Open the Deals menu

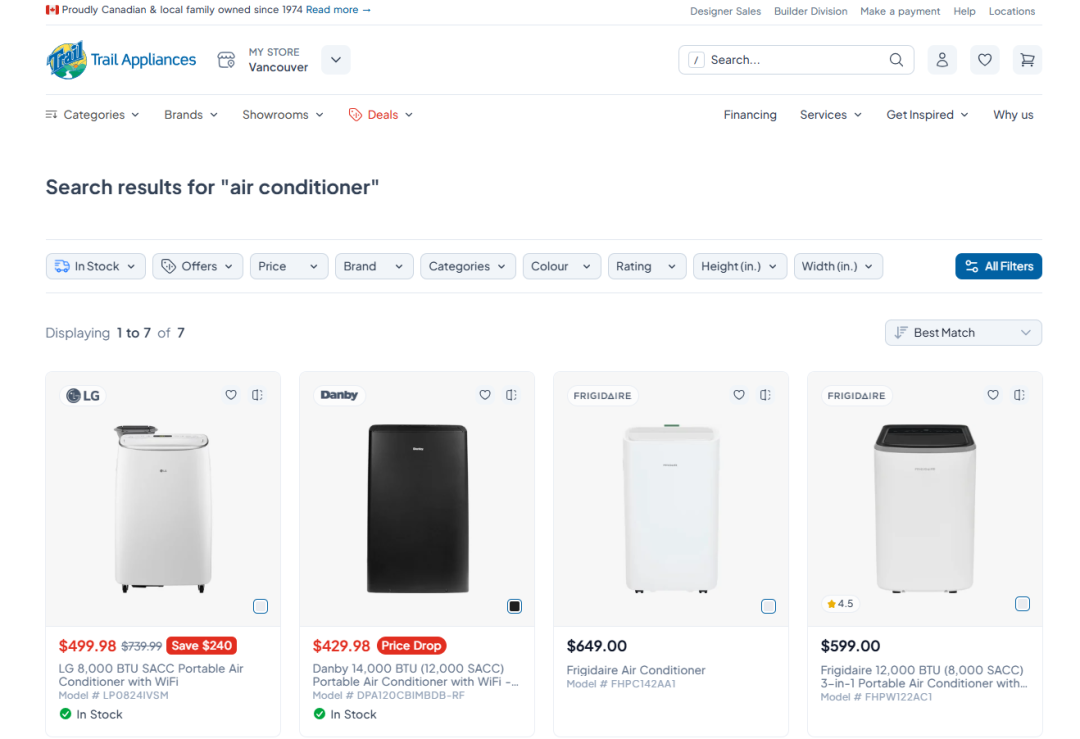click(381, 115)
